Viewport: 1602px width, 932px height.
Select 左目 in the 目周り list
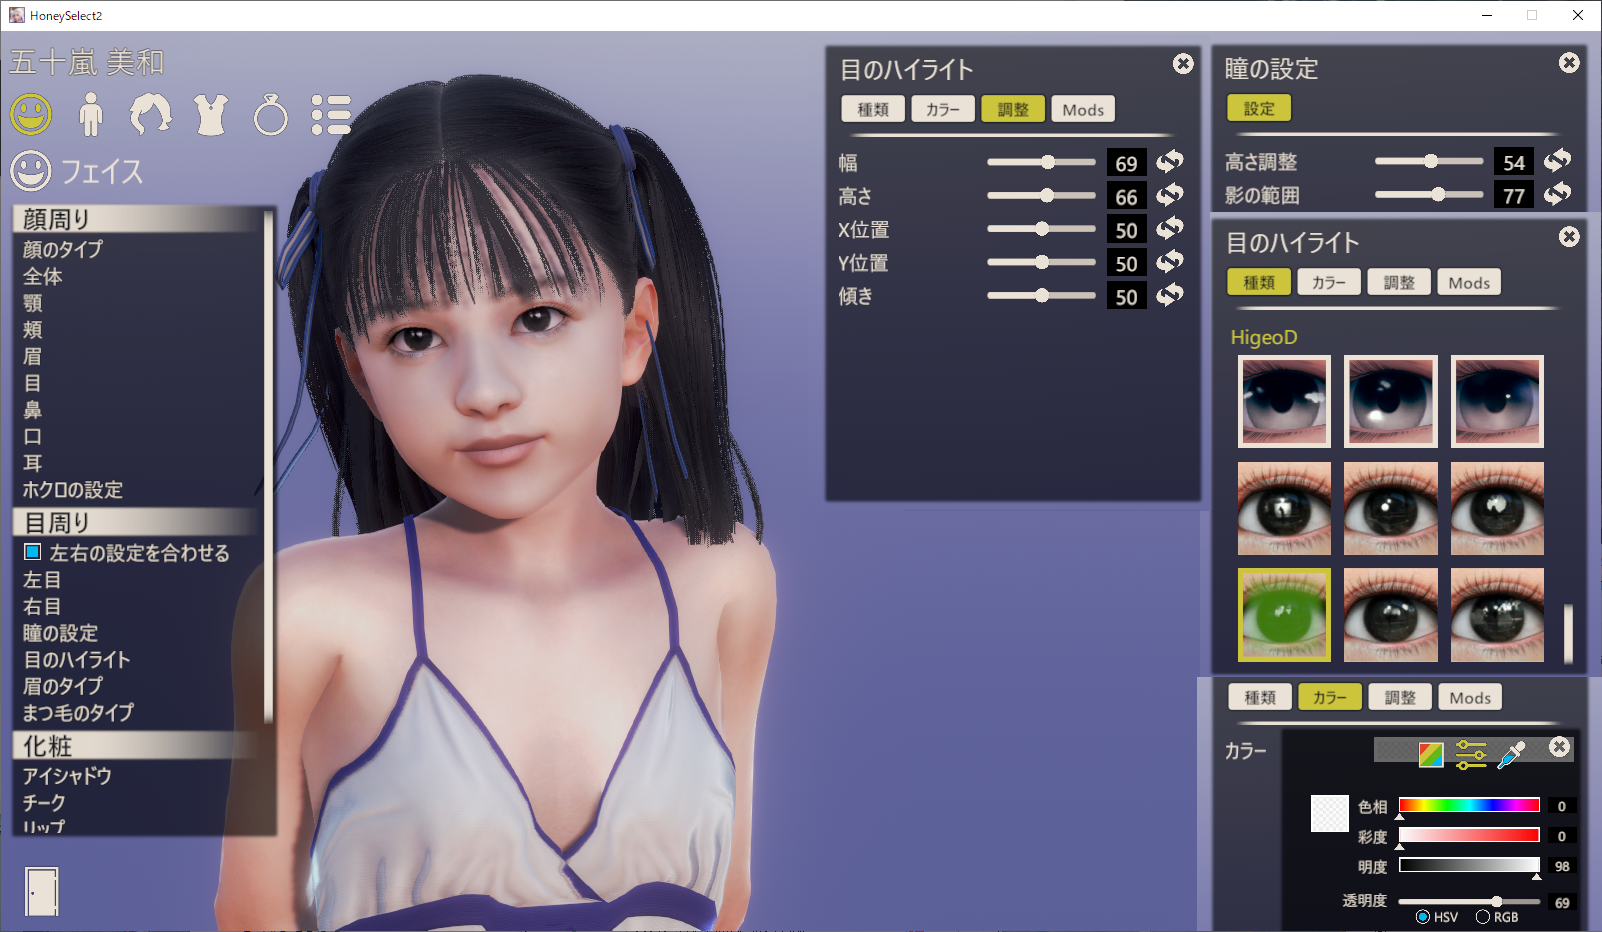[42, 580]
